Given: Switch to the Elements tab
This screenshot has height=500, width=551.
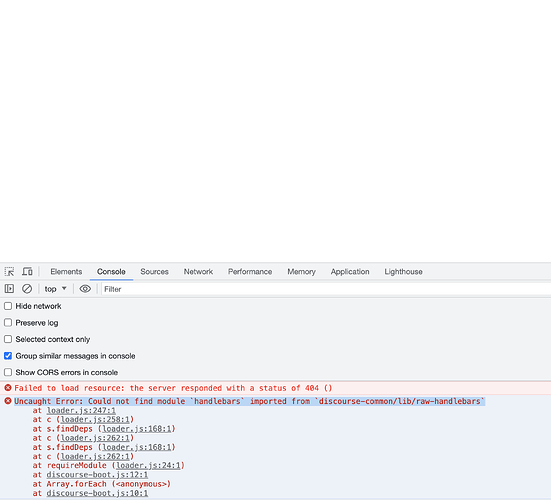Looking at the screenshot, I should click(x=66, y=272).
